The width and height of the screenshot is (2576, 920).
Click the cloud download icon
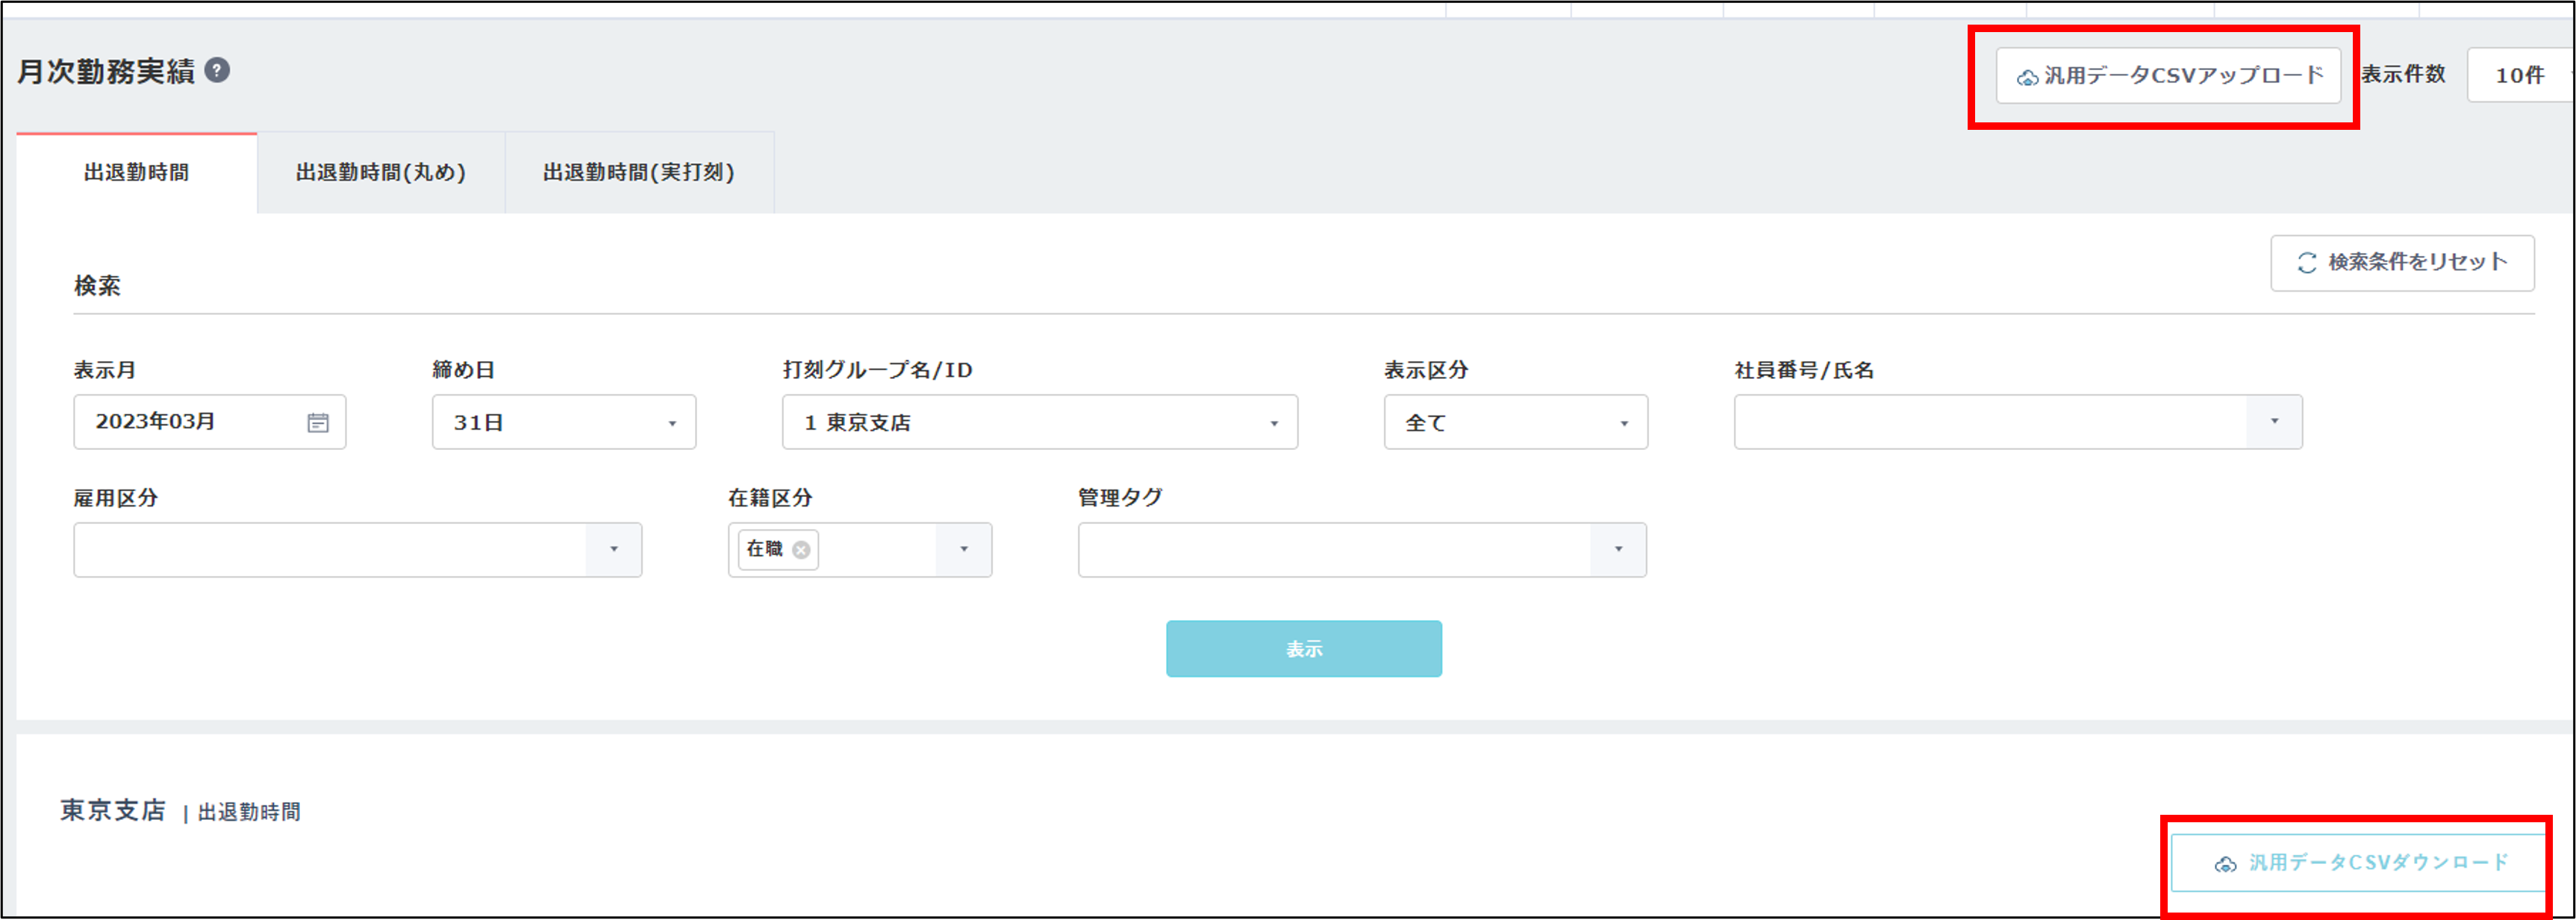point(2225,864)
